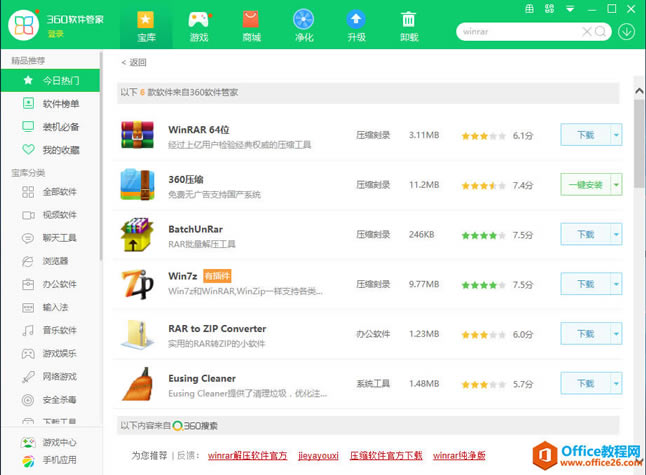Open the 压缩软件官方下载 link
Viewport: 646px width, 475px height.
(386, 456)
